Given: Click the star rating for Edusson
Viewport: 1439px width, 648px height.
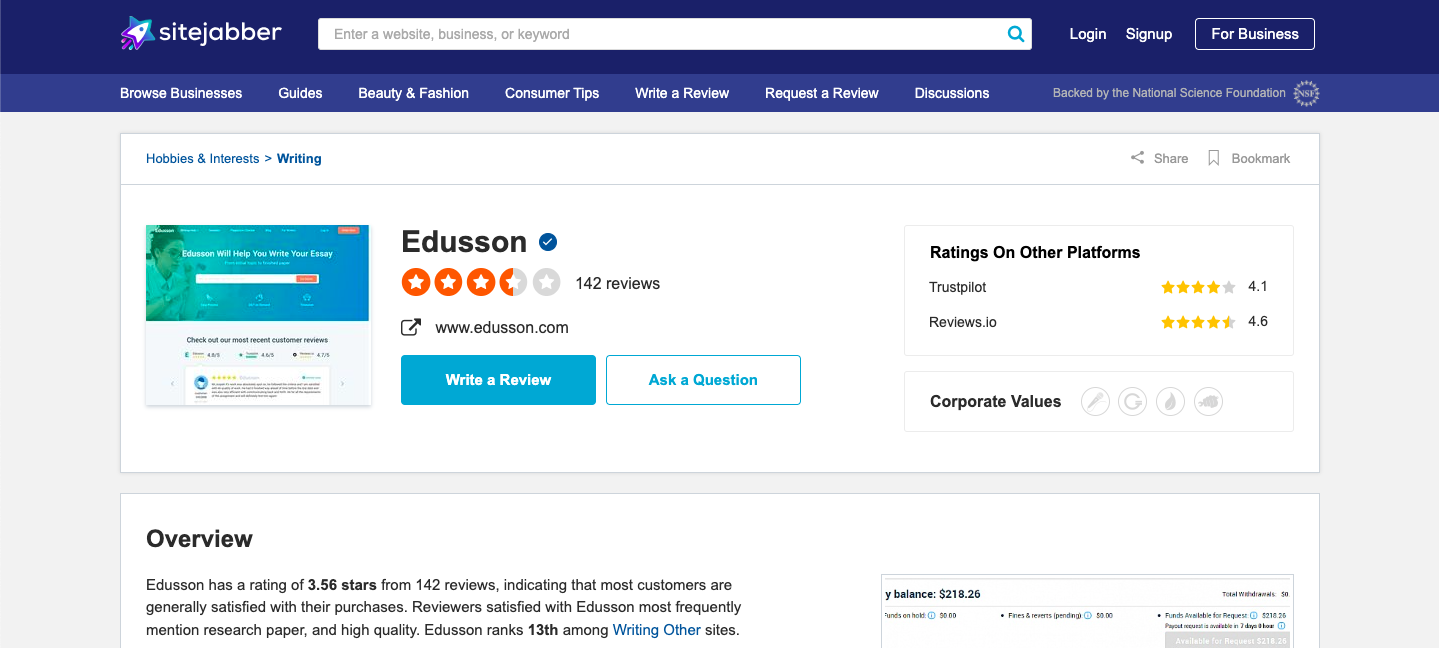Looking at the screenshot, I should click(x=481, y=283).
